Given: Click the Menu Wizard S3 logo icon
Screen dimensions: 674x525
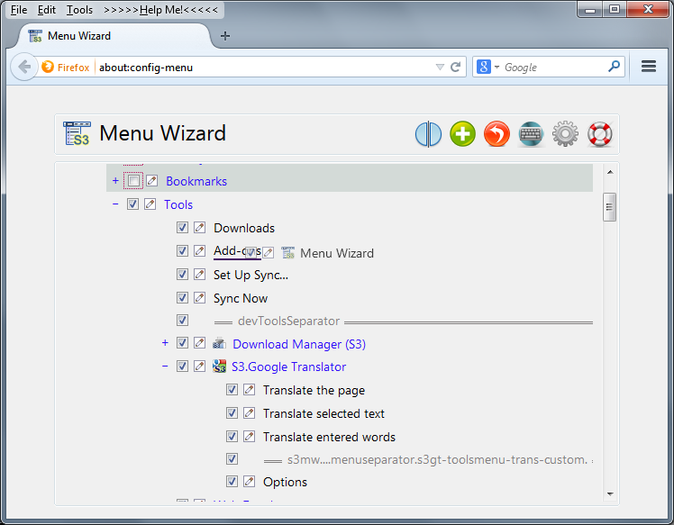Looking at the screenshot, I should (77, 133).
